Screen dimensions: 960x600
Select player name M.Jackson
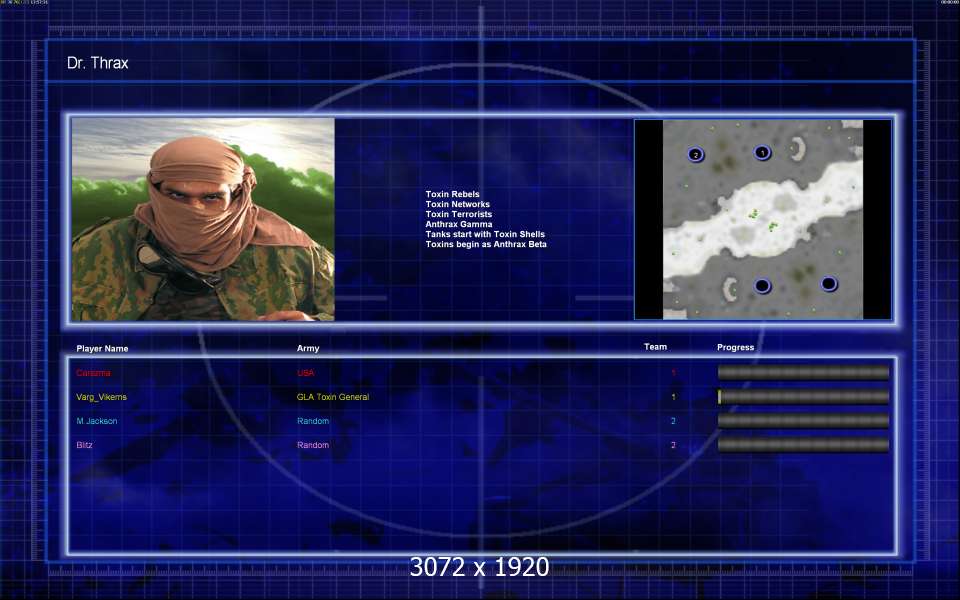click(x=97, y=421)
